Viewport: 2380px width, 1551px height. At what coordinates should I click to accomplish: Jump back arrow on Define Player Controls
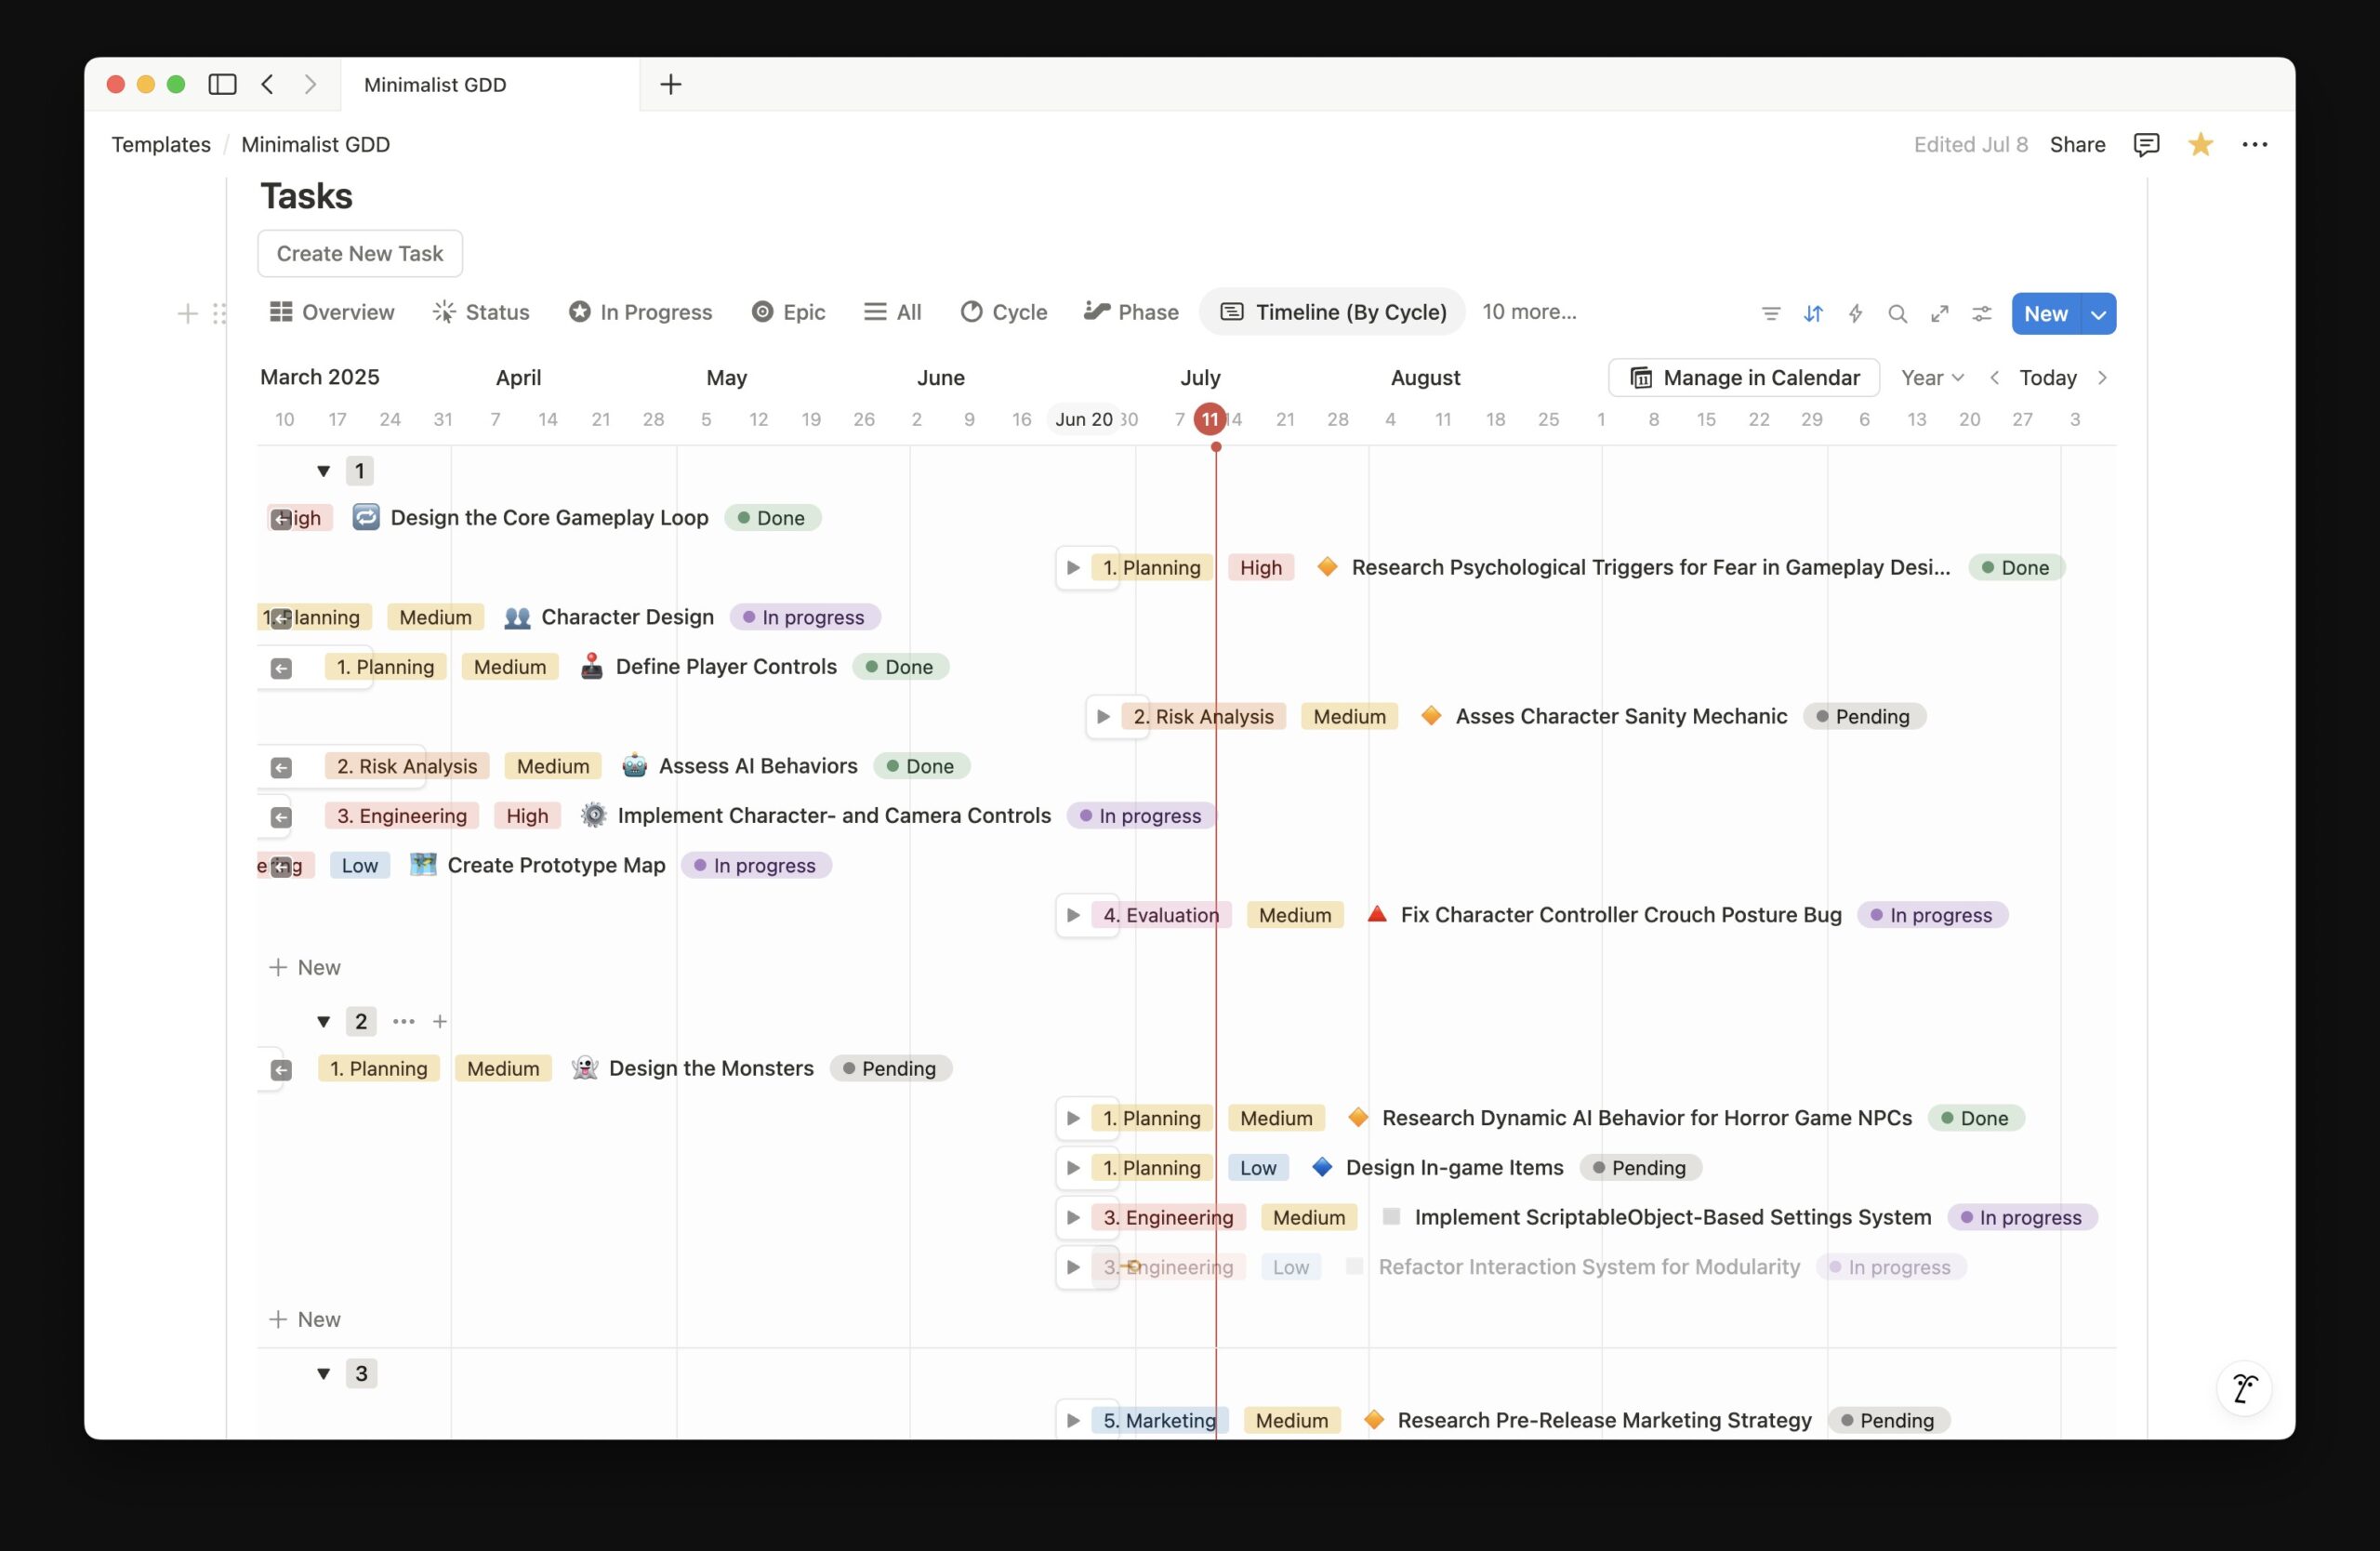[x=281, y=668]
